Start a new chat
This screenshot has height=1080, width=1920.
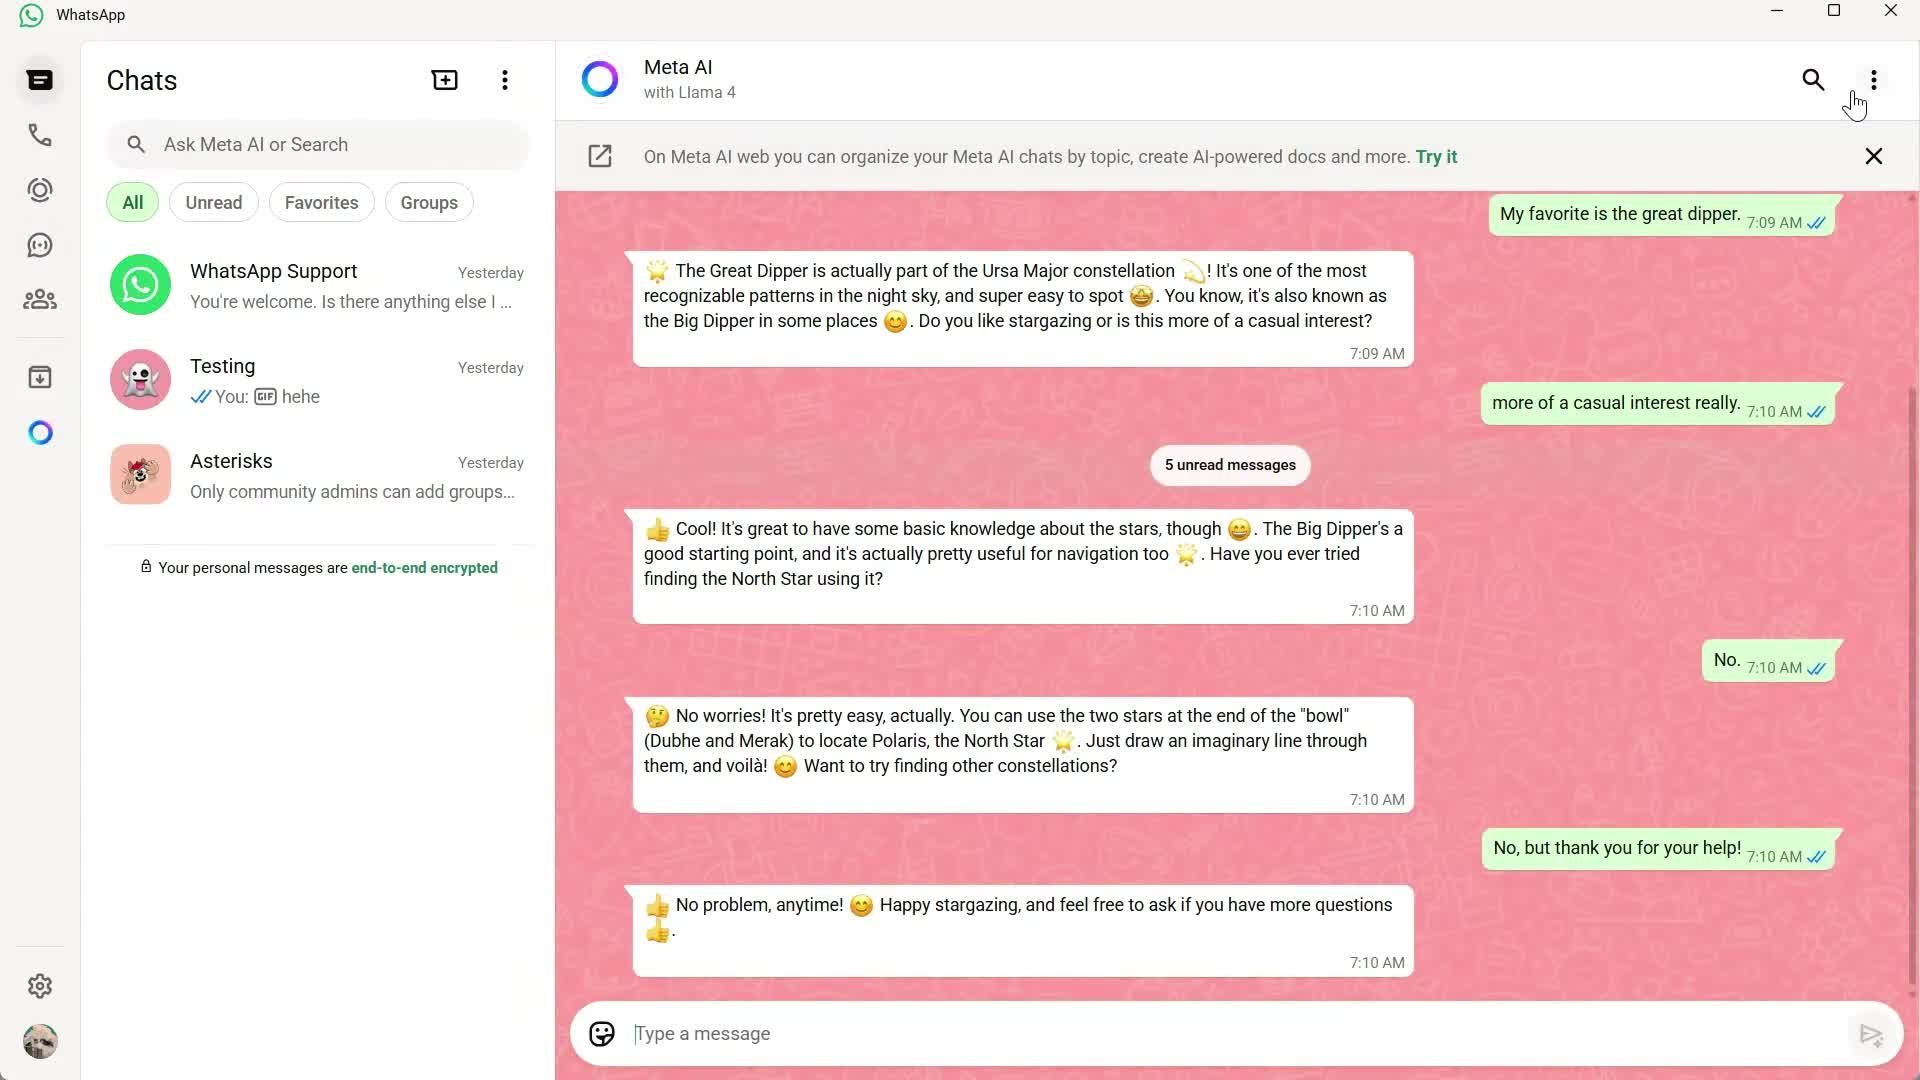click(x=444, y=79)
